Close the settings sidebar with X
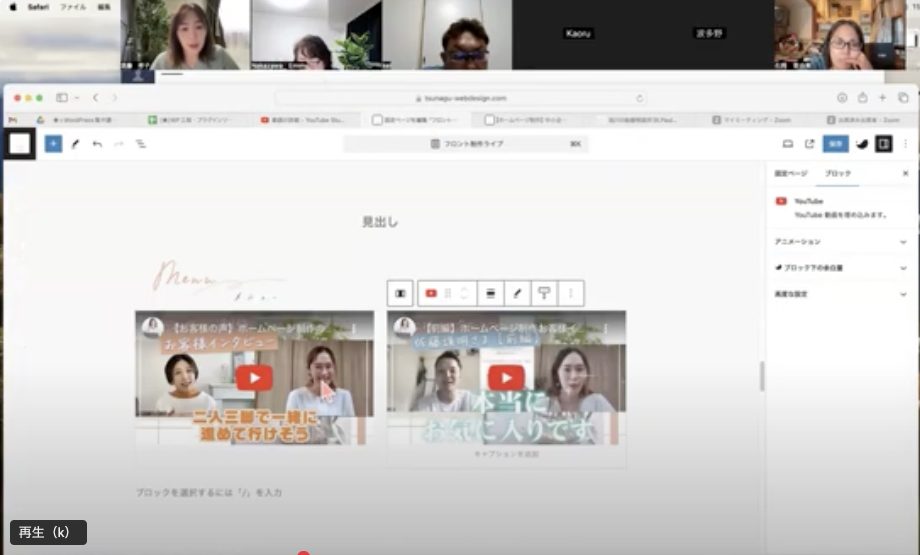 click(905, 174)
